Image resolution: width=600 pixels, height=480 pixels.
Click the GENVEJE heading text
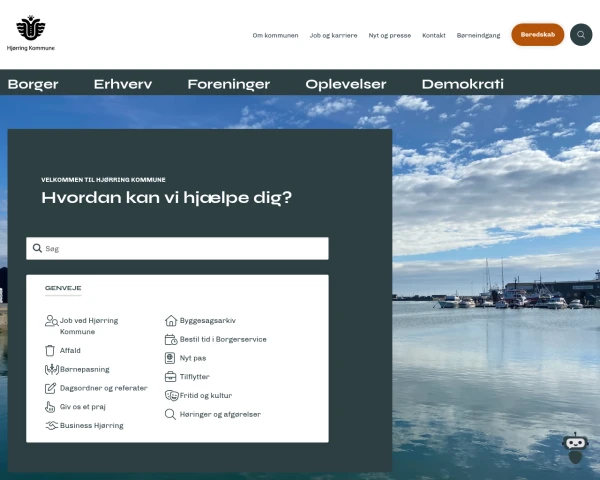pos(63,288)
